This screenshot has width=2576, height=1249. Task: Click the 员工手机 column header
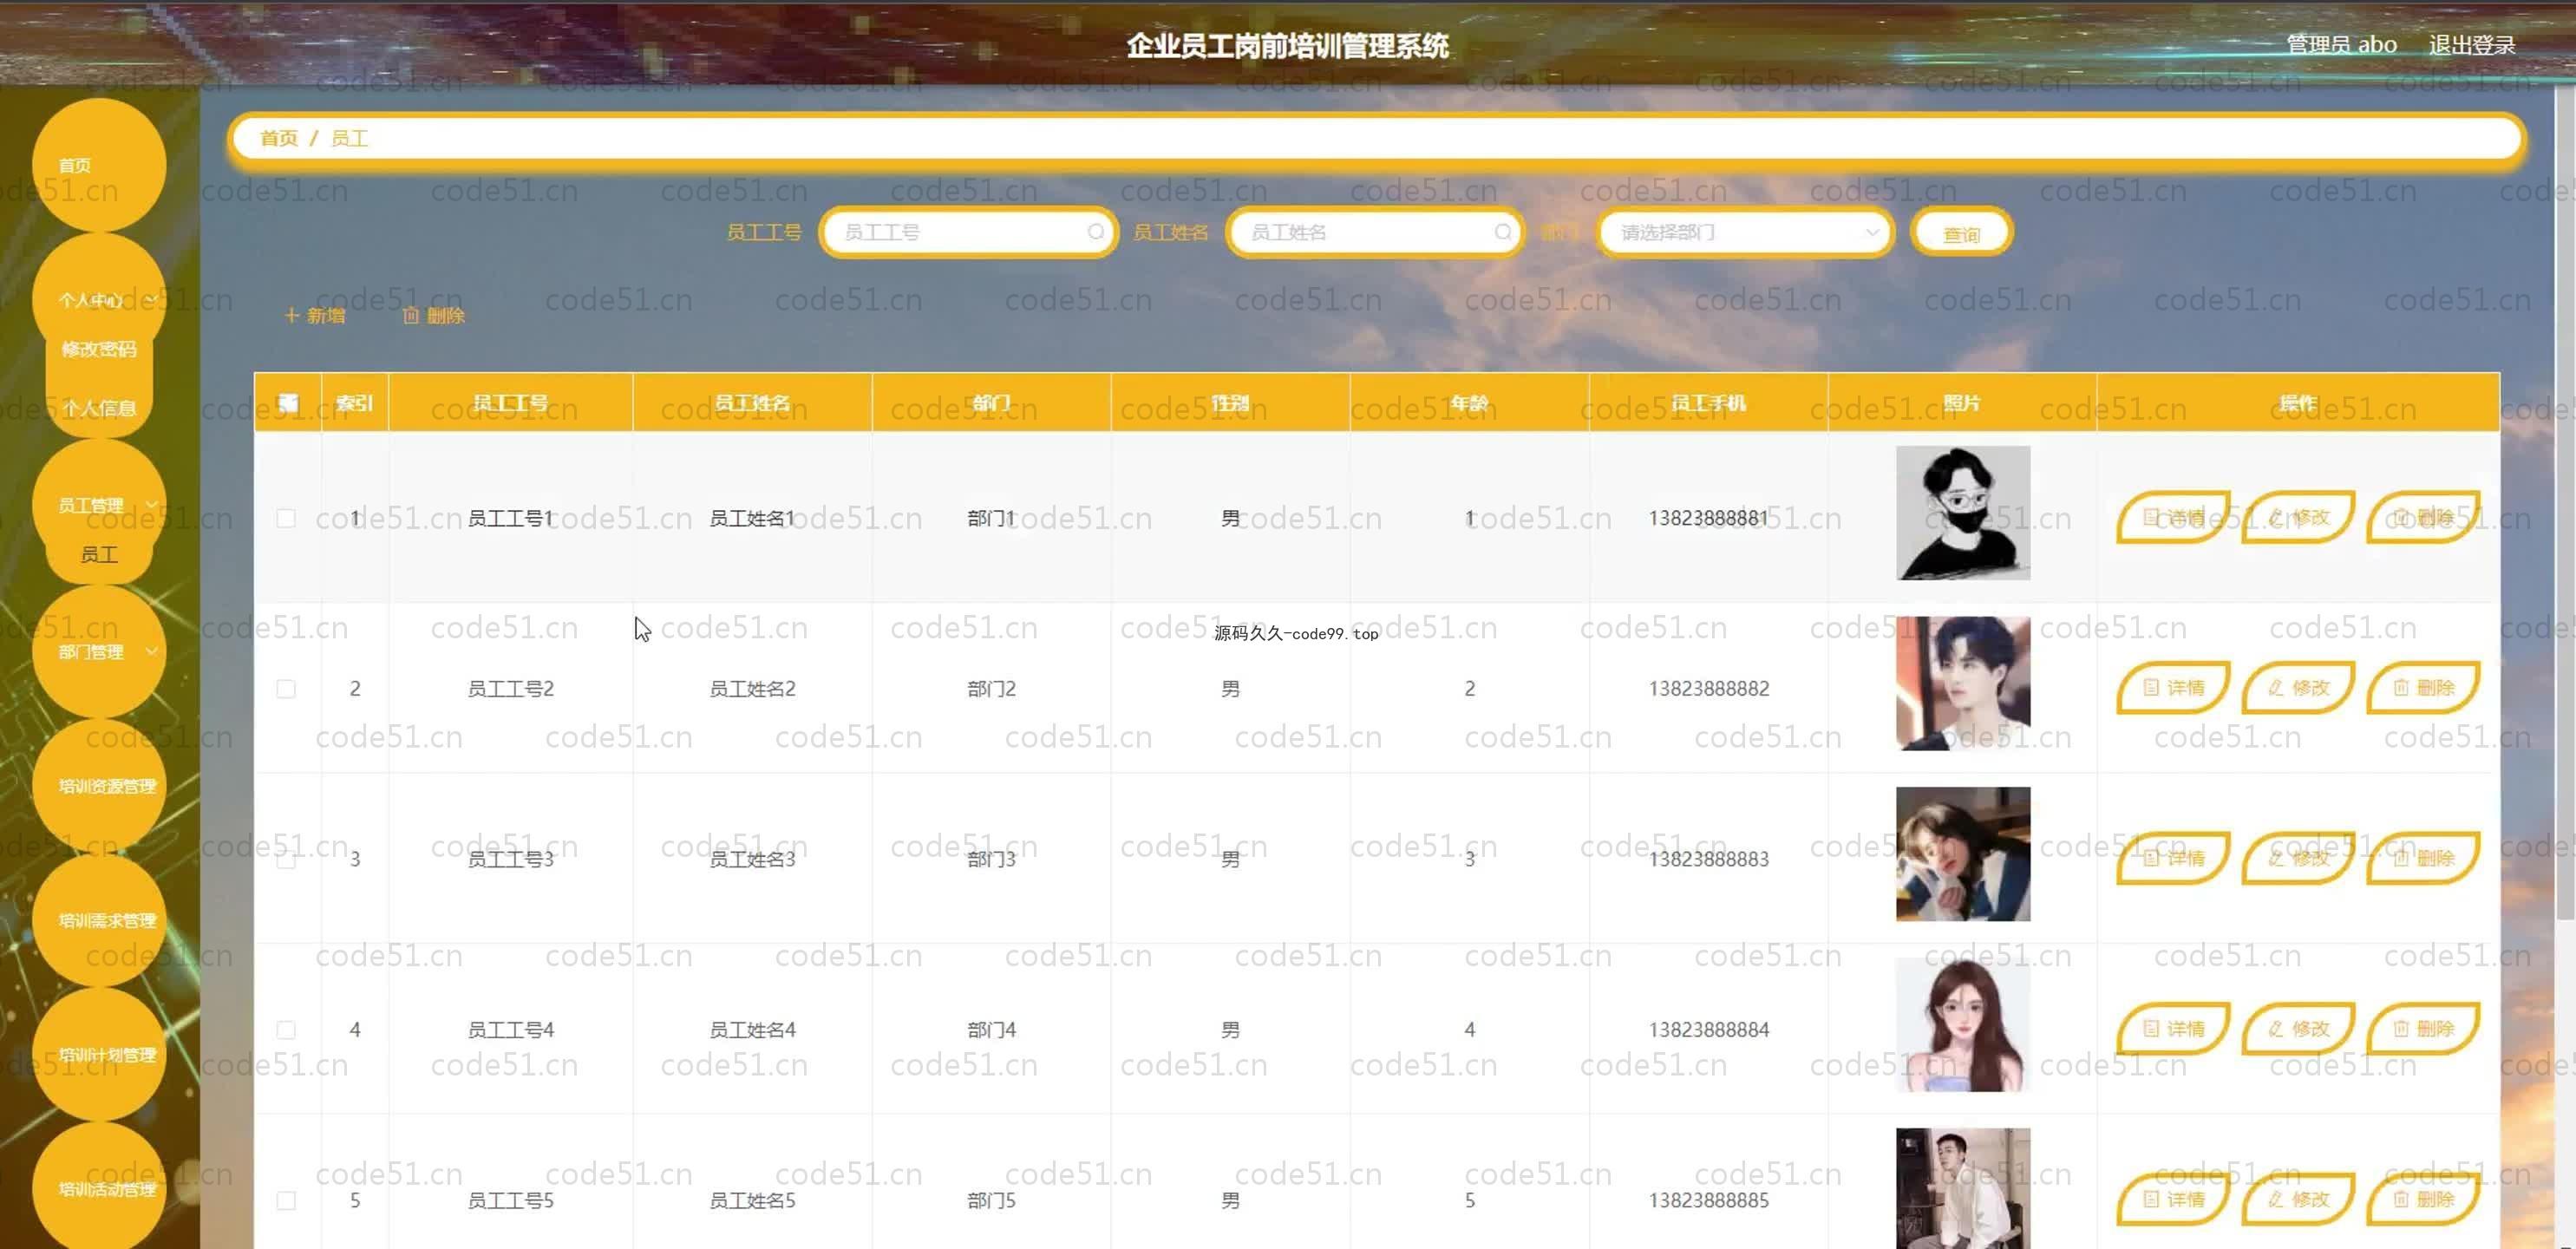(1708, 402)
